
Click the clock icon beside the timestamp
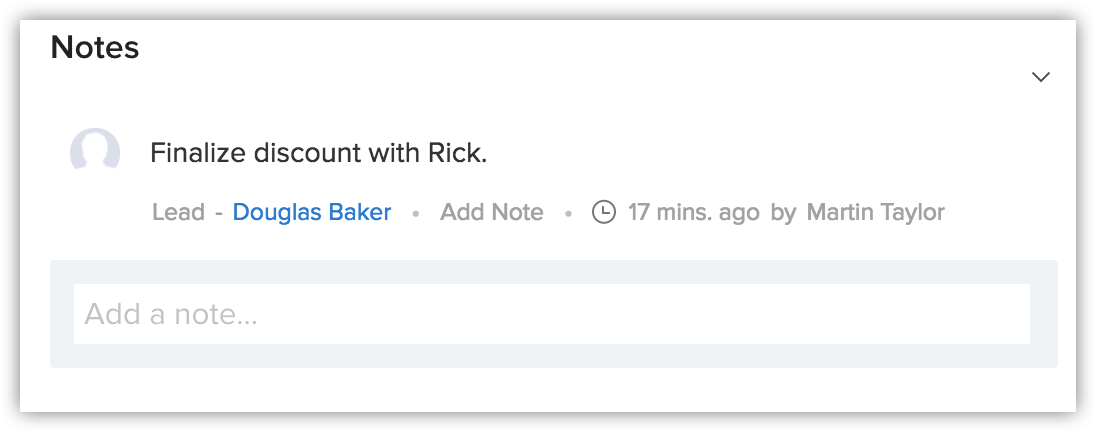click(x=604, y=212)
